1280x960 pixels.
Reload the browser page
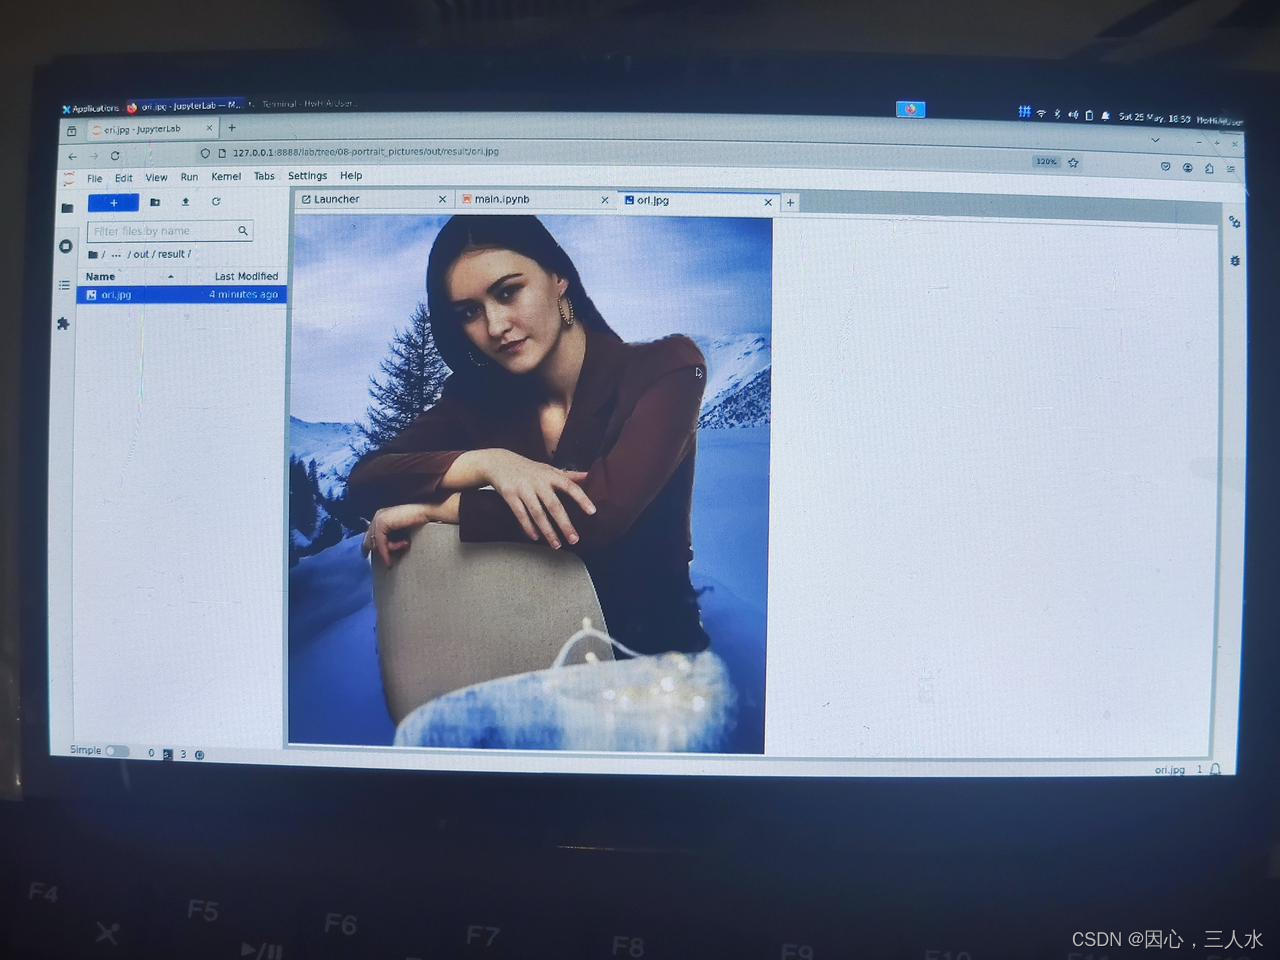115,156
